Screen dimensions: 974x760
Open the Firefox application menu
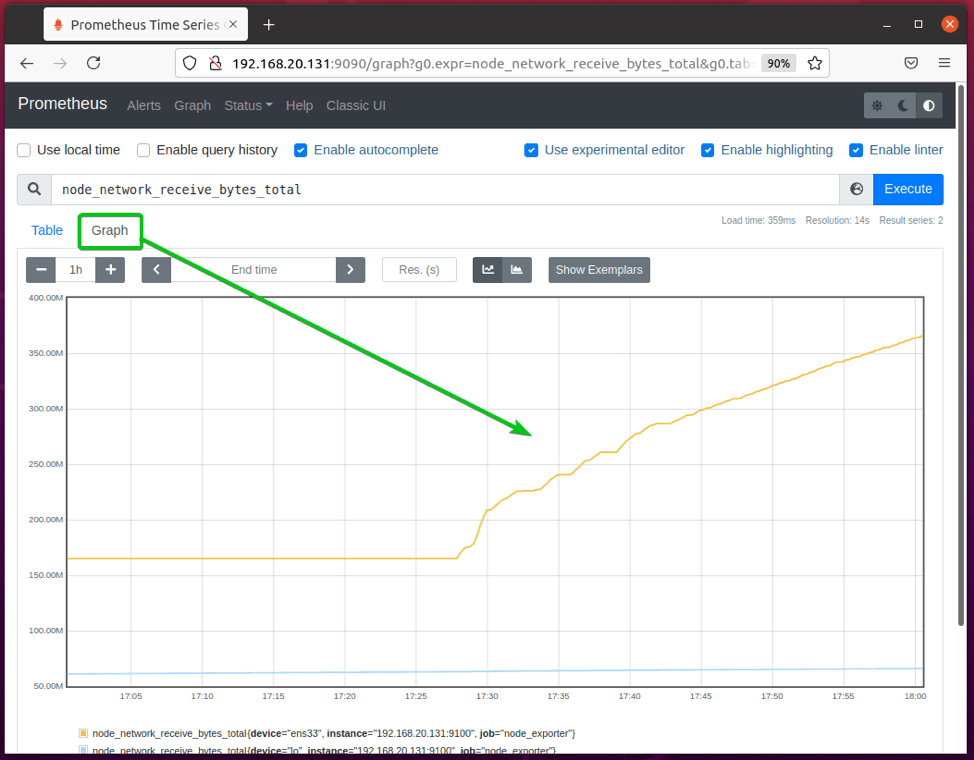[x=944, y=63]
